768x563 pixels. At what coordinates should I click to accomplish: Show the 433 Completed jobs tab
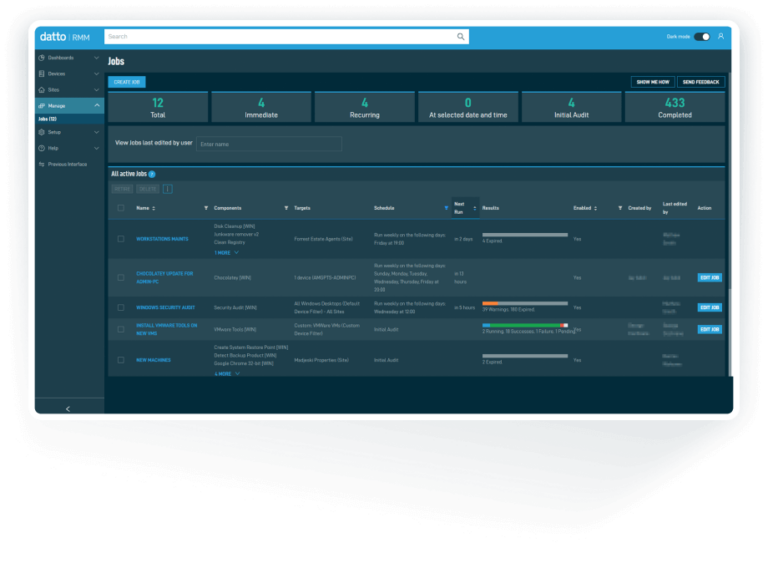[674, 107]
